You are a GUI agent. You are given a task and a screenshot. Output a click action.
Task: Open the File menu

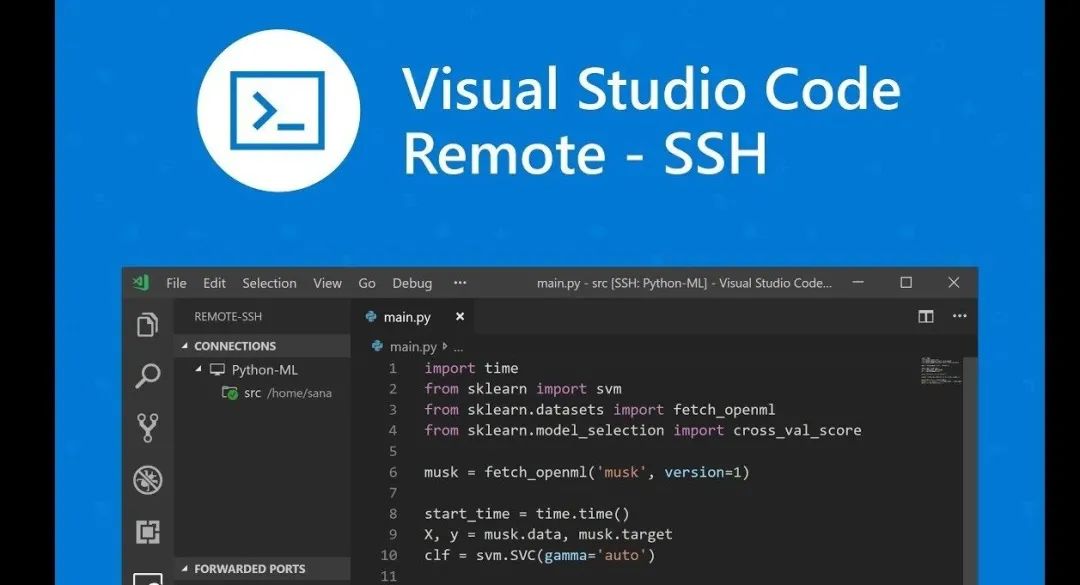click(176, 283)
